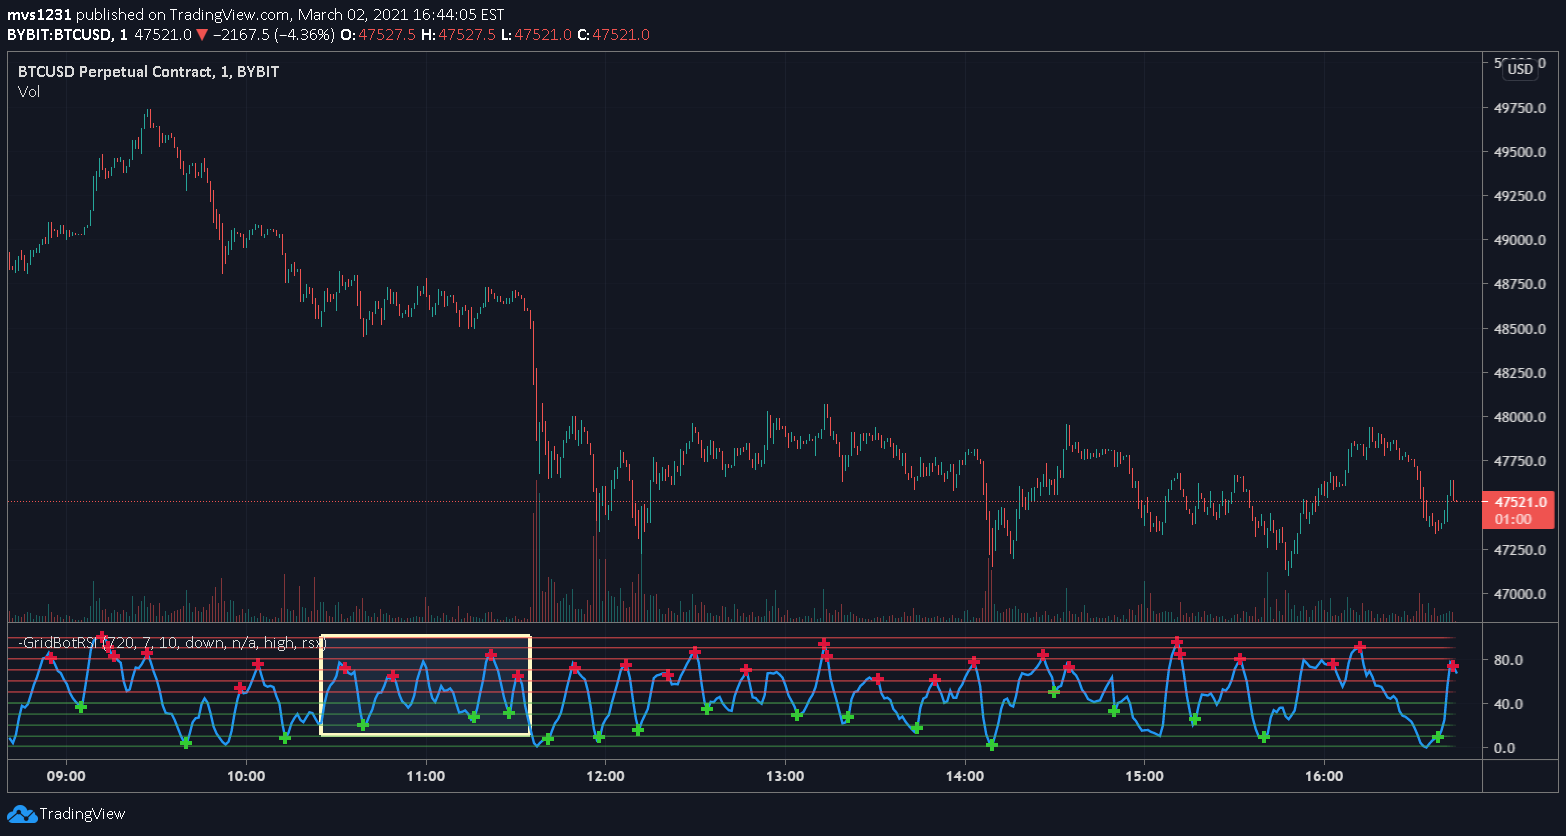Click the Low value L:47521.0
This screenshot has height=836, width=1566.
coord(536,35)
